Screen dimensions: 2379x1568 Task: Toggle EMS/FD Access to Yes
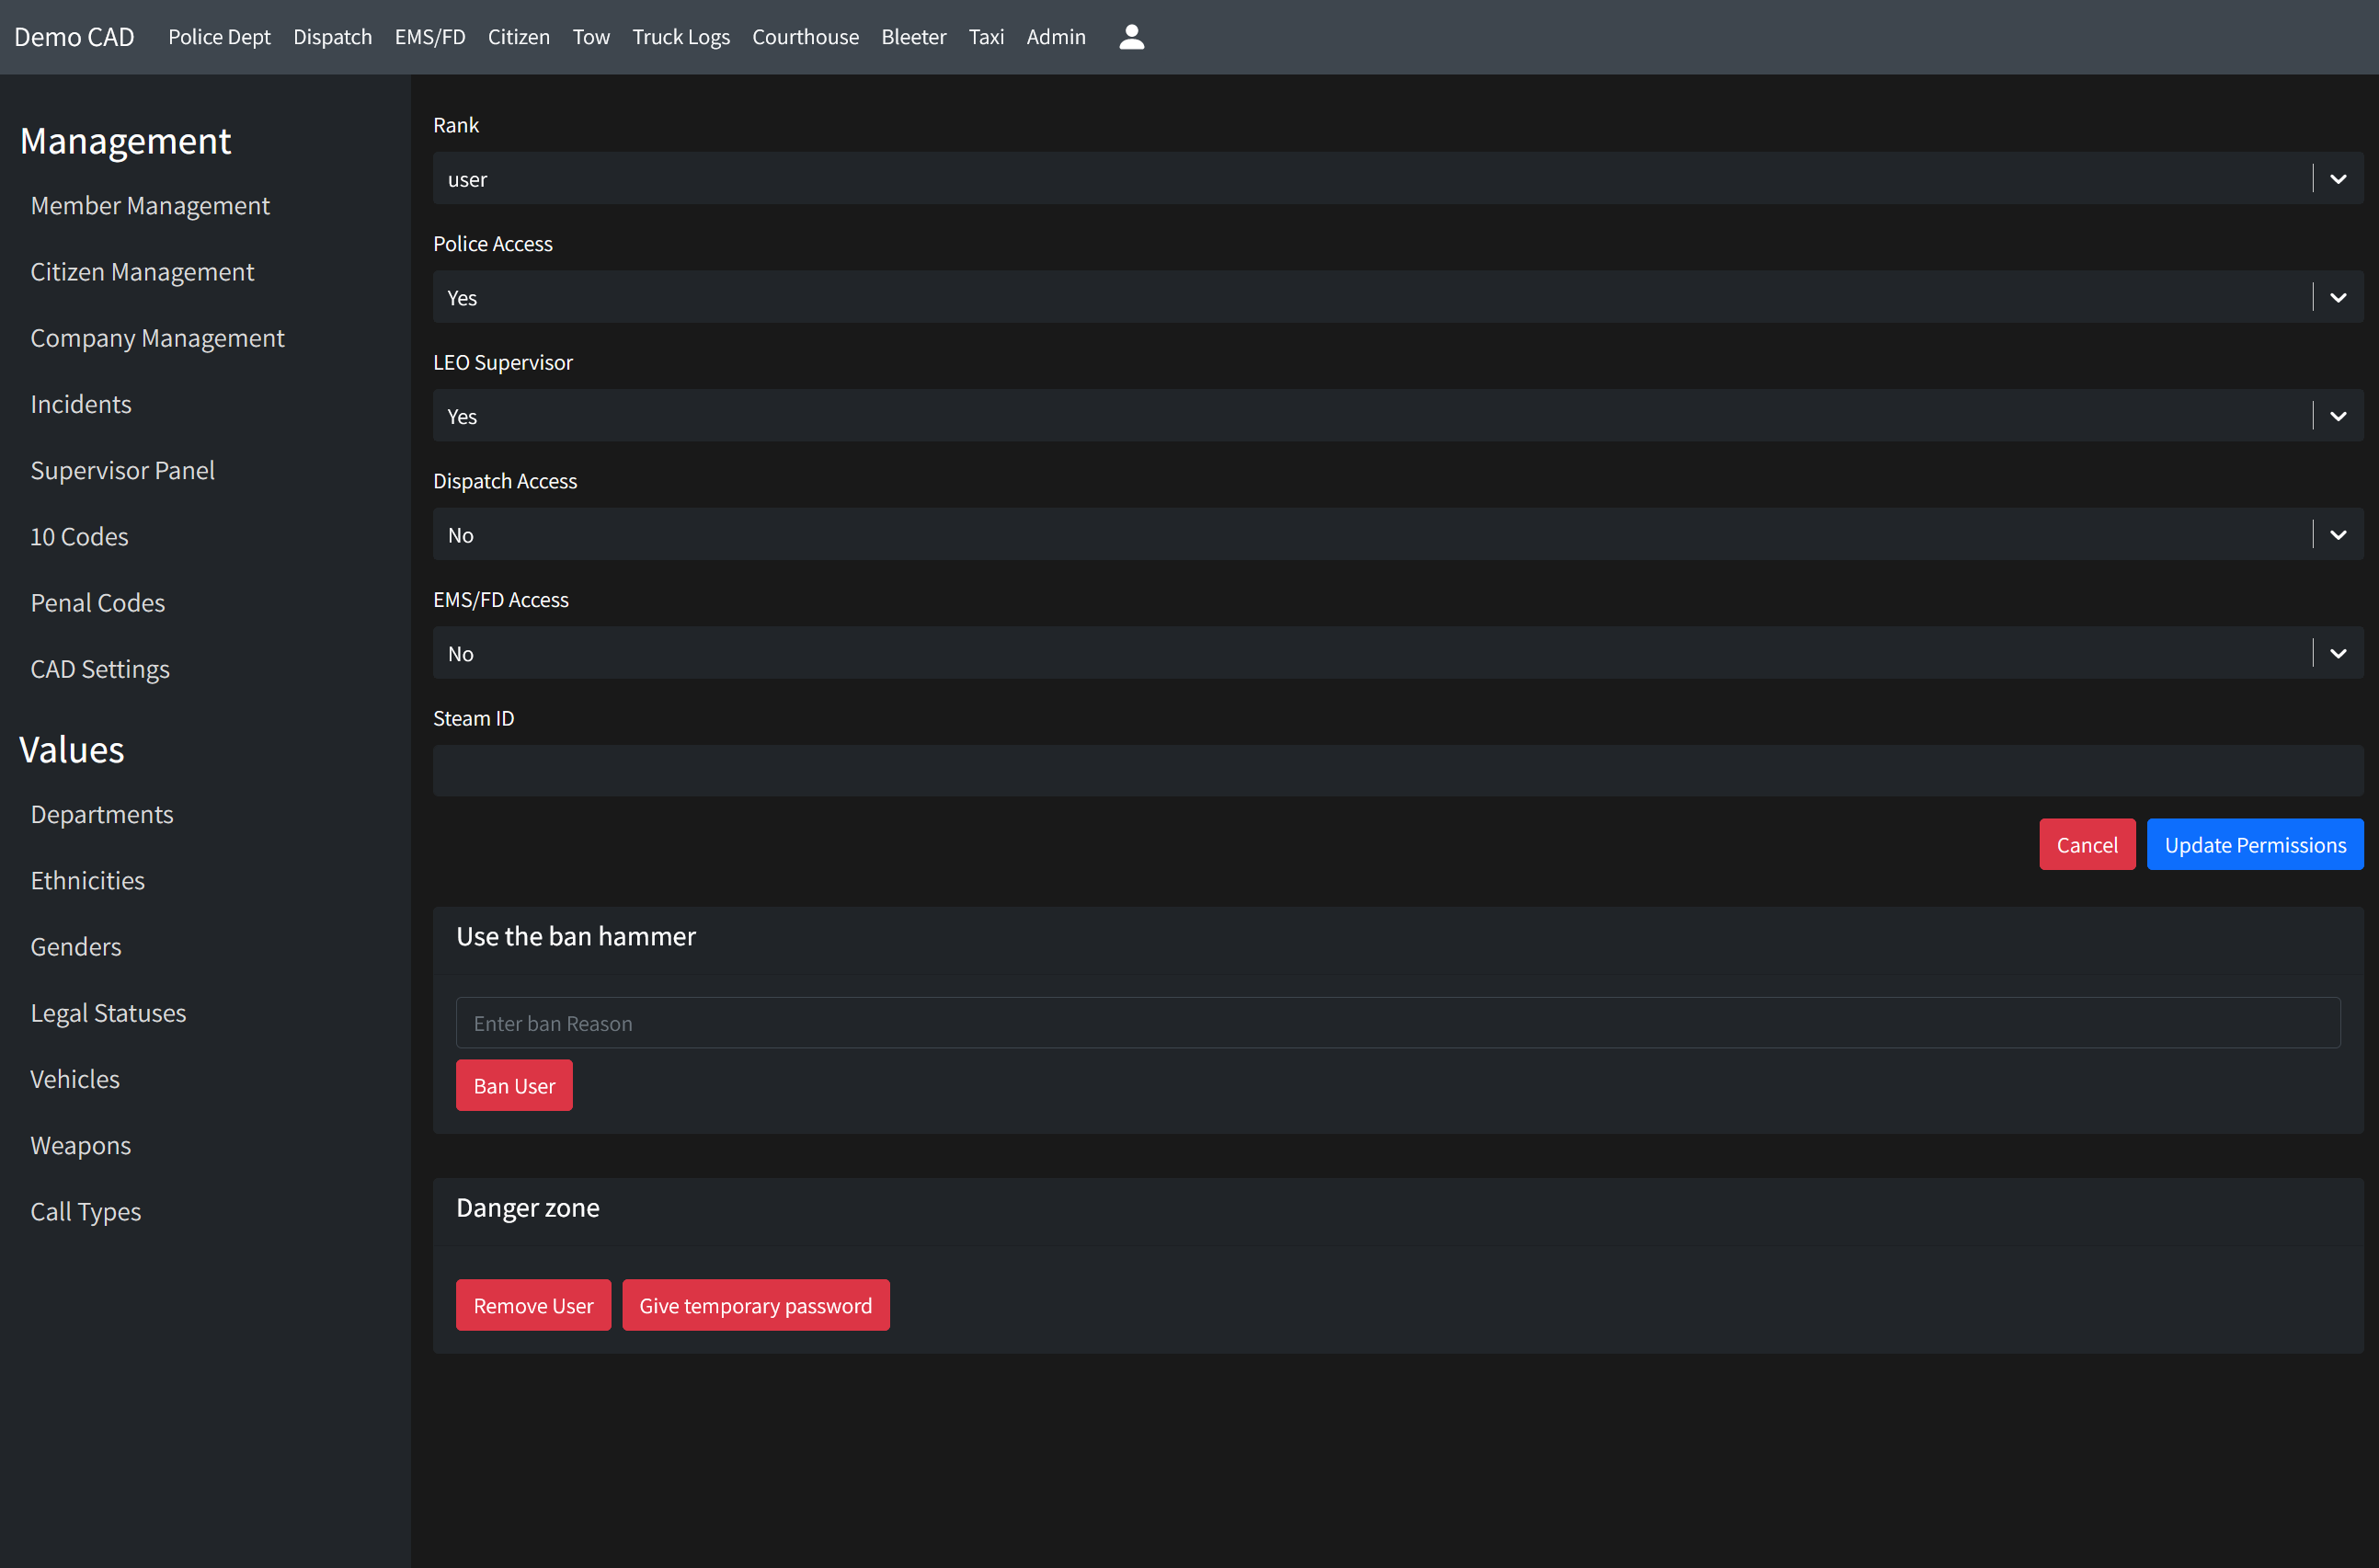tap(2339, 653)
